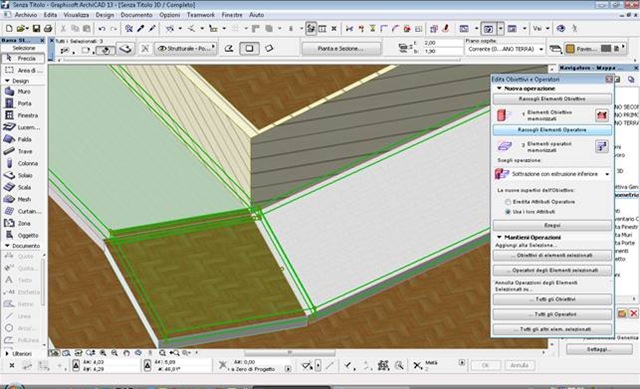Select Eredita Attributi Operatore radio button

pos(508,202)
